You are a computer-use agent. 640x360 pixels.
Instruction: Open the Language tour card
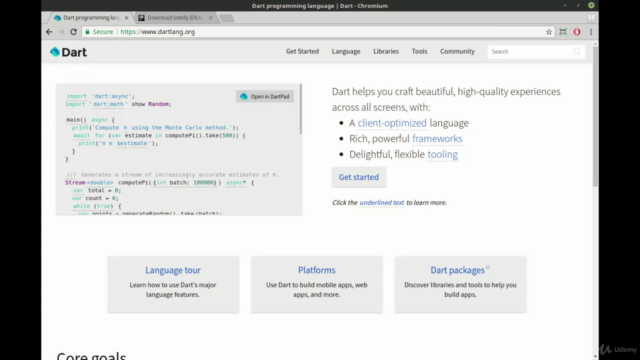click(x=173, y=284)
